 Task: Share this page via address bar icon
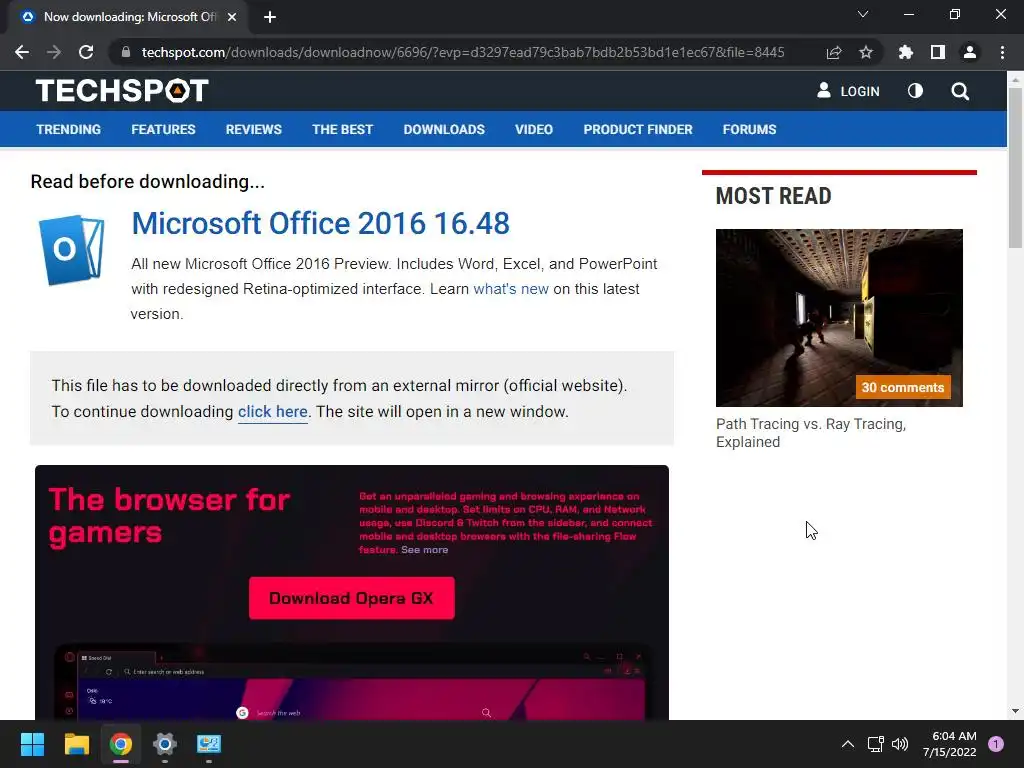[x=834, y=52]
